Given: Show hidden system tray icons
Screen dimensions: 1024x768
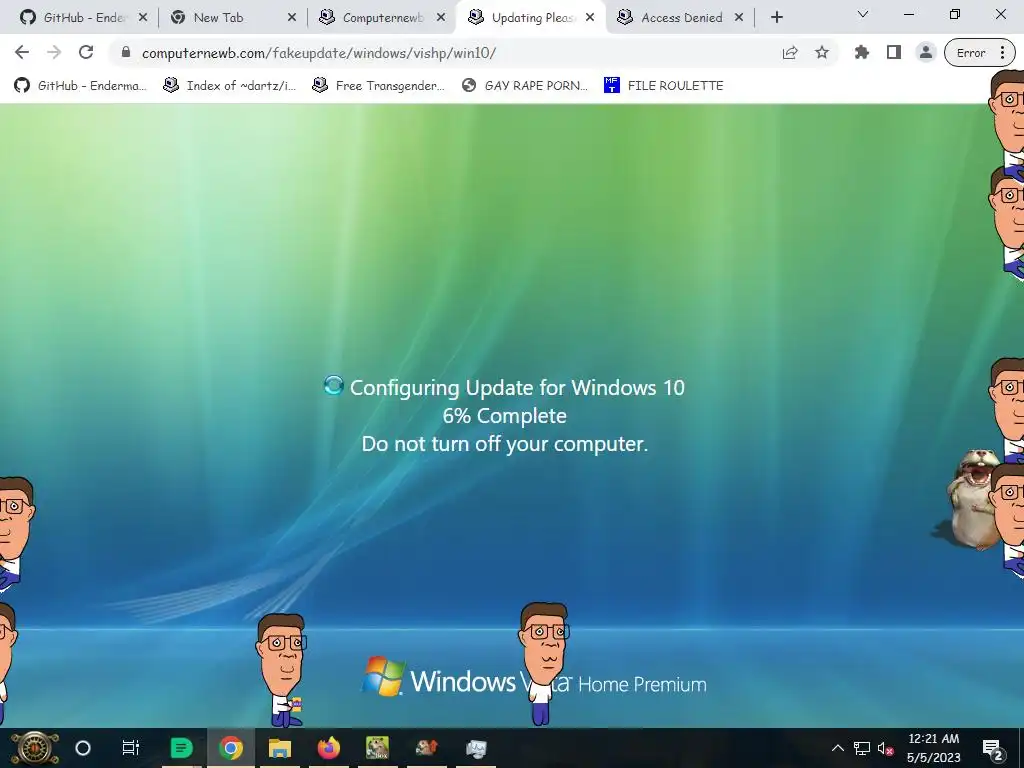Looking at the screenshot, I should tap(838, 748).
